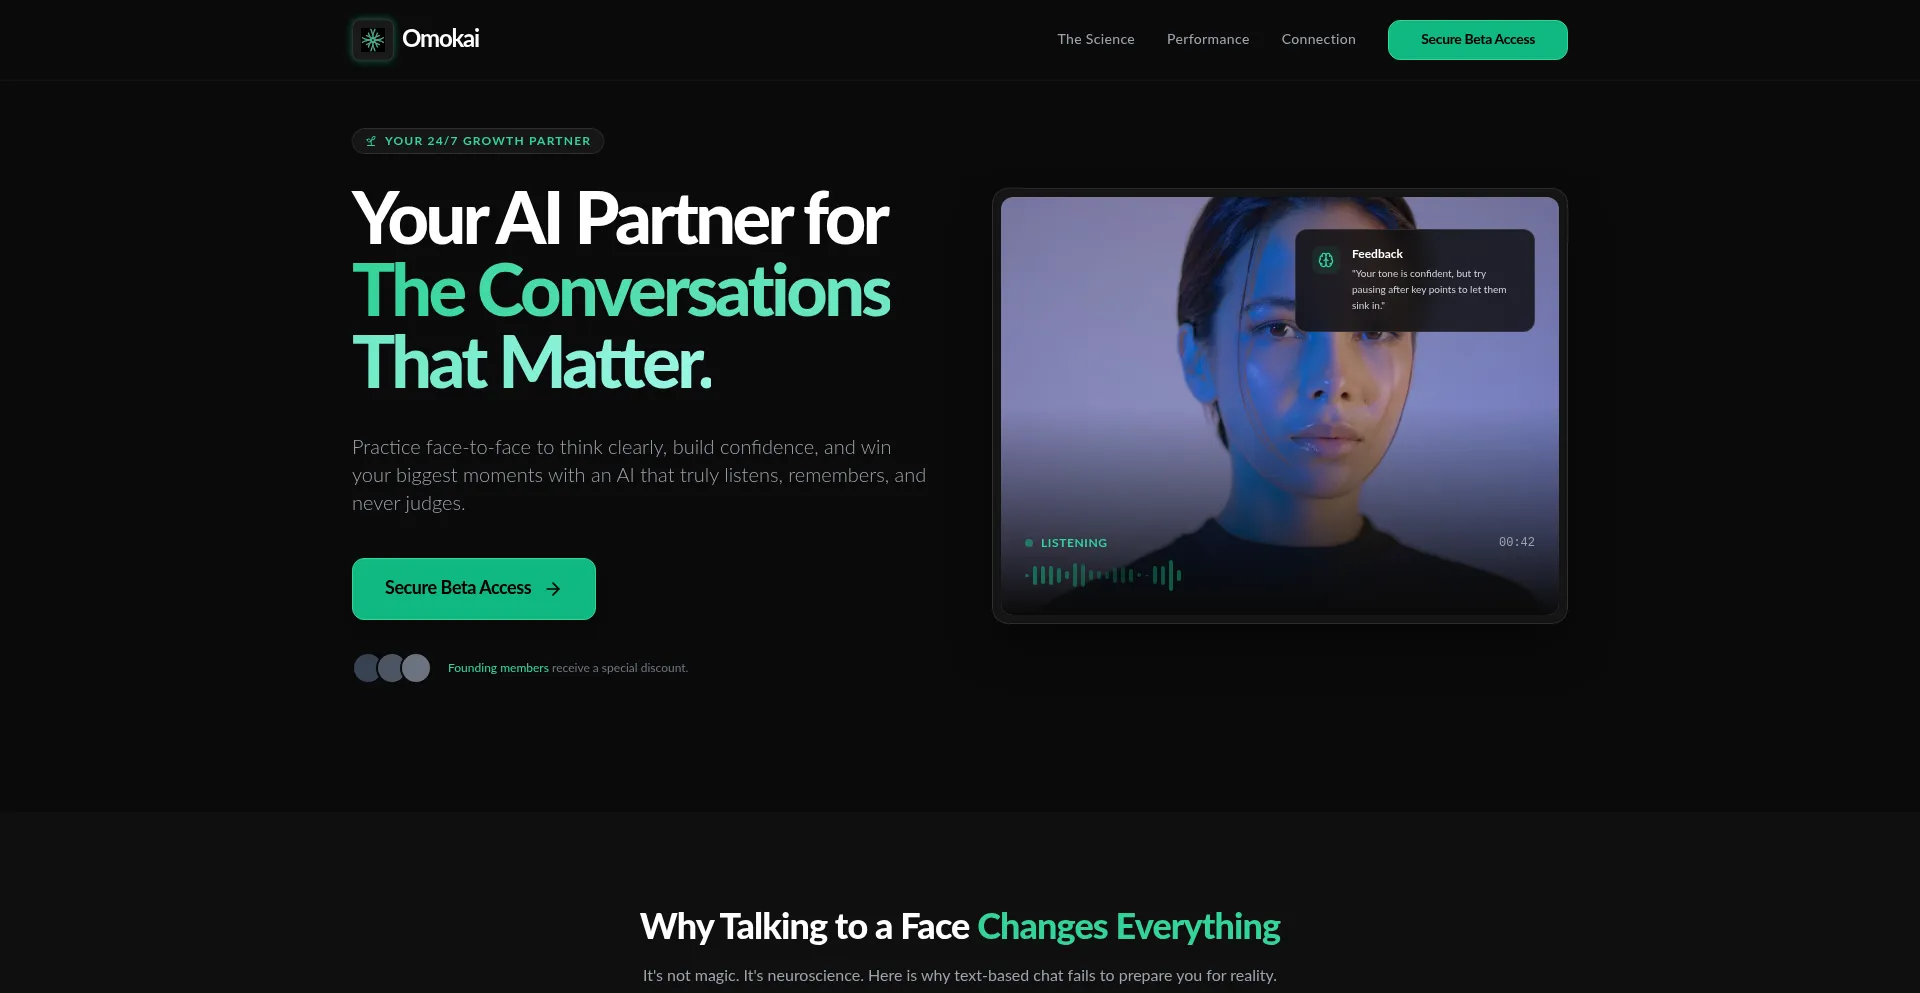Image resolution: width=1920 pixels, height=993 pixels.
Task: Click the Listening label
Action: (x=1073, y=543)
